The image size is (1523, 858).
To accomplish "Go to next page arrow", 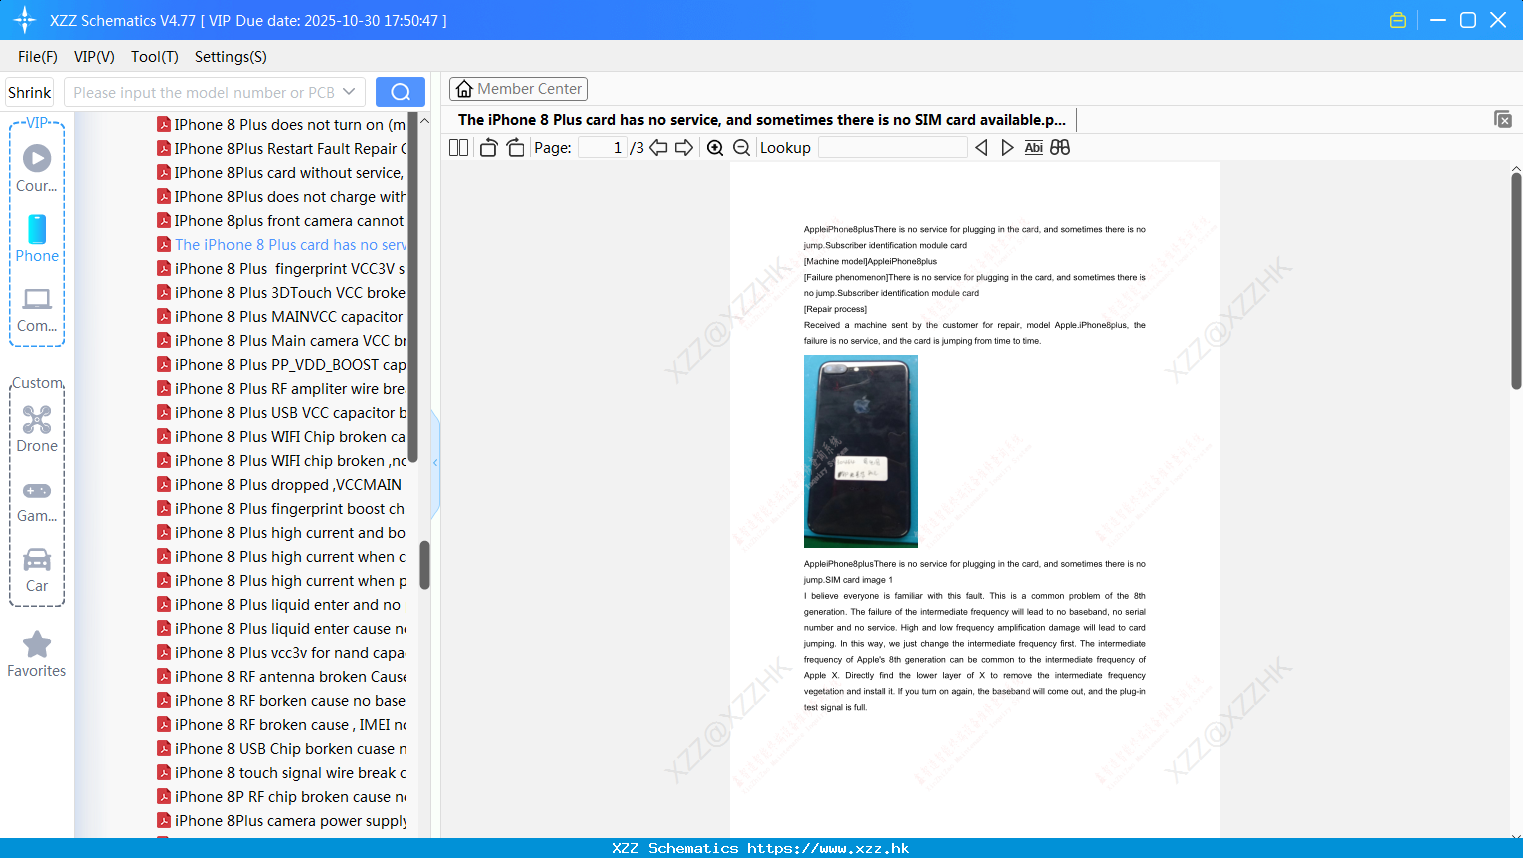I will (x=684, y=147).
